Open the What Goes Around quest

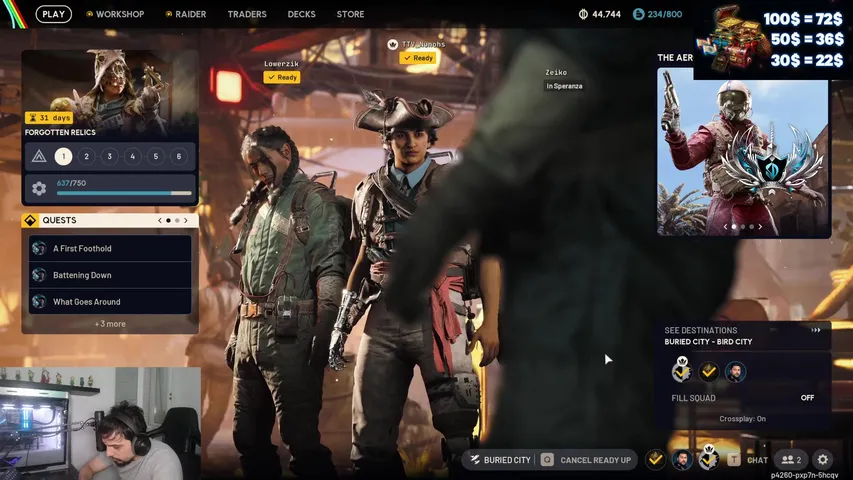(110, 301)
